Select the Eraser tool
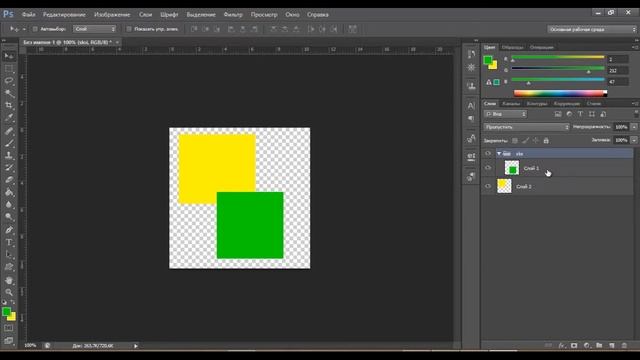 tap(9, 180)
